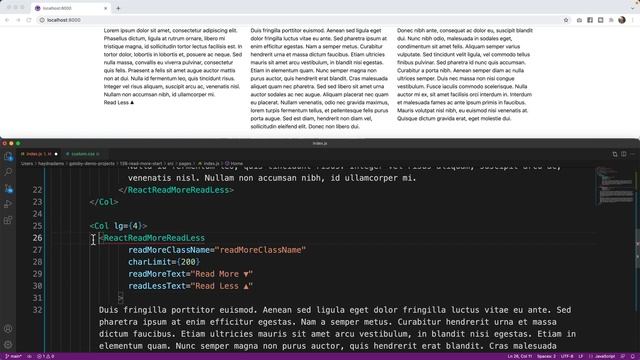Open the editor More Actions menu
The image size is (640, 360).
(633, 154)
